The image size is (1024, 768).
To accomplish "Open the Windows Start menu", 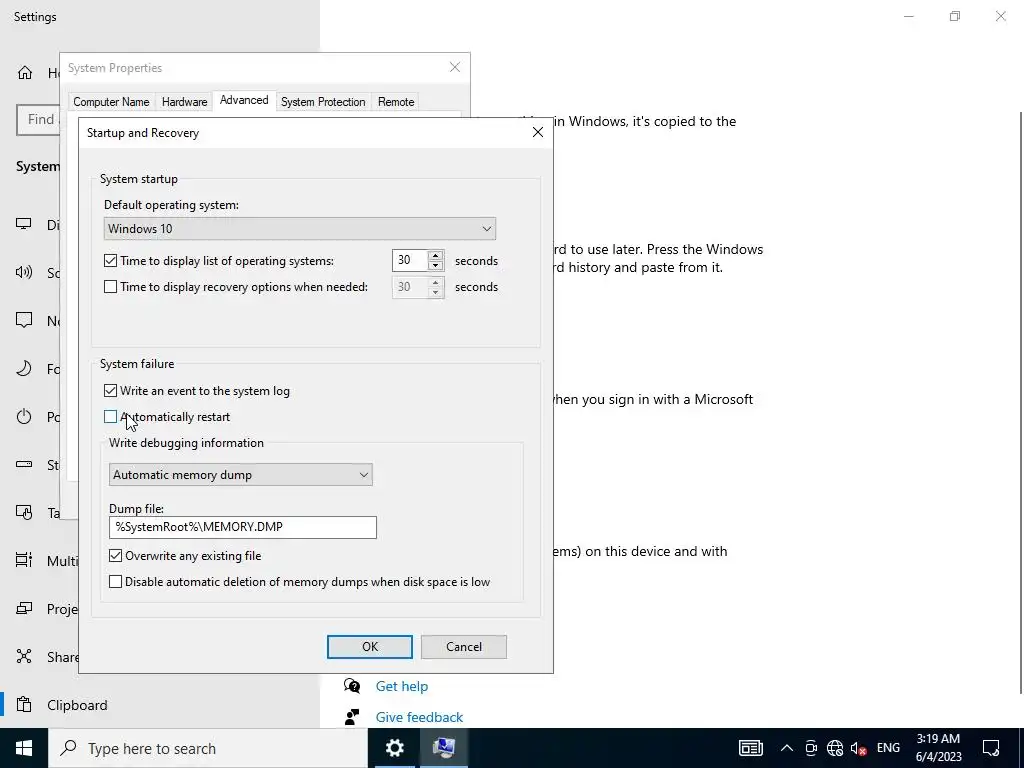I will coord(24,748).
